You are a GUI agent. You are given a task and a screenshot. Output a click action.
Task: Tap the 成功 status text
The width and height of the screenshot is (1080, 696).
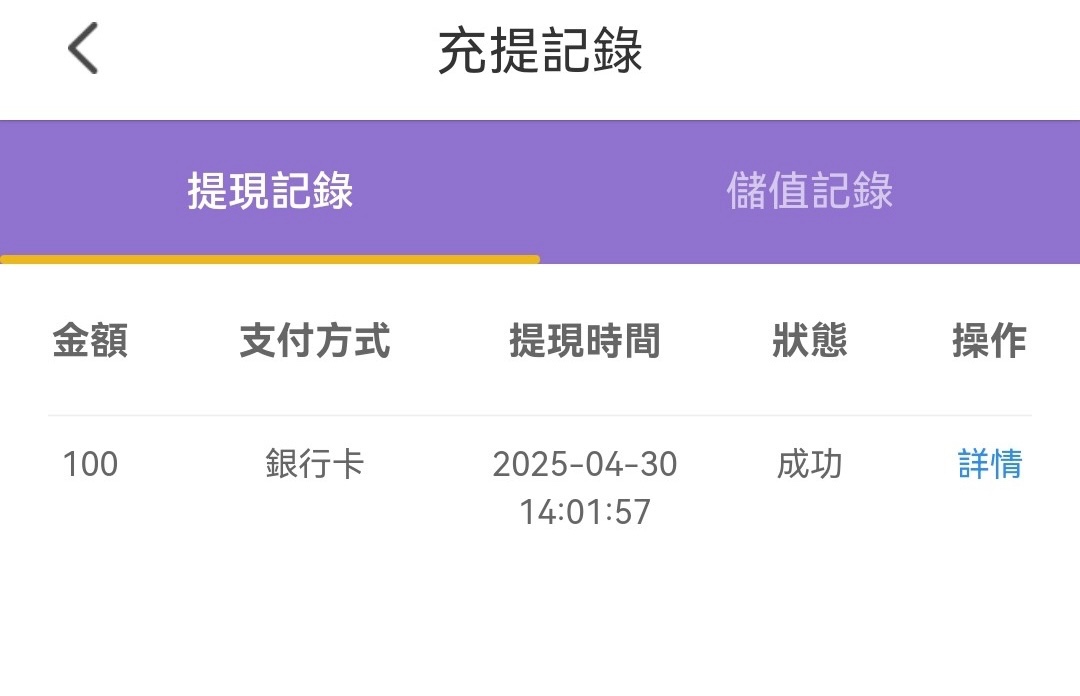pyautogui.click(x=810, y=464)
